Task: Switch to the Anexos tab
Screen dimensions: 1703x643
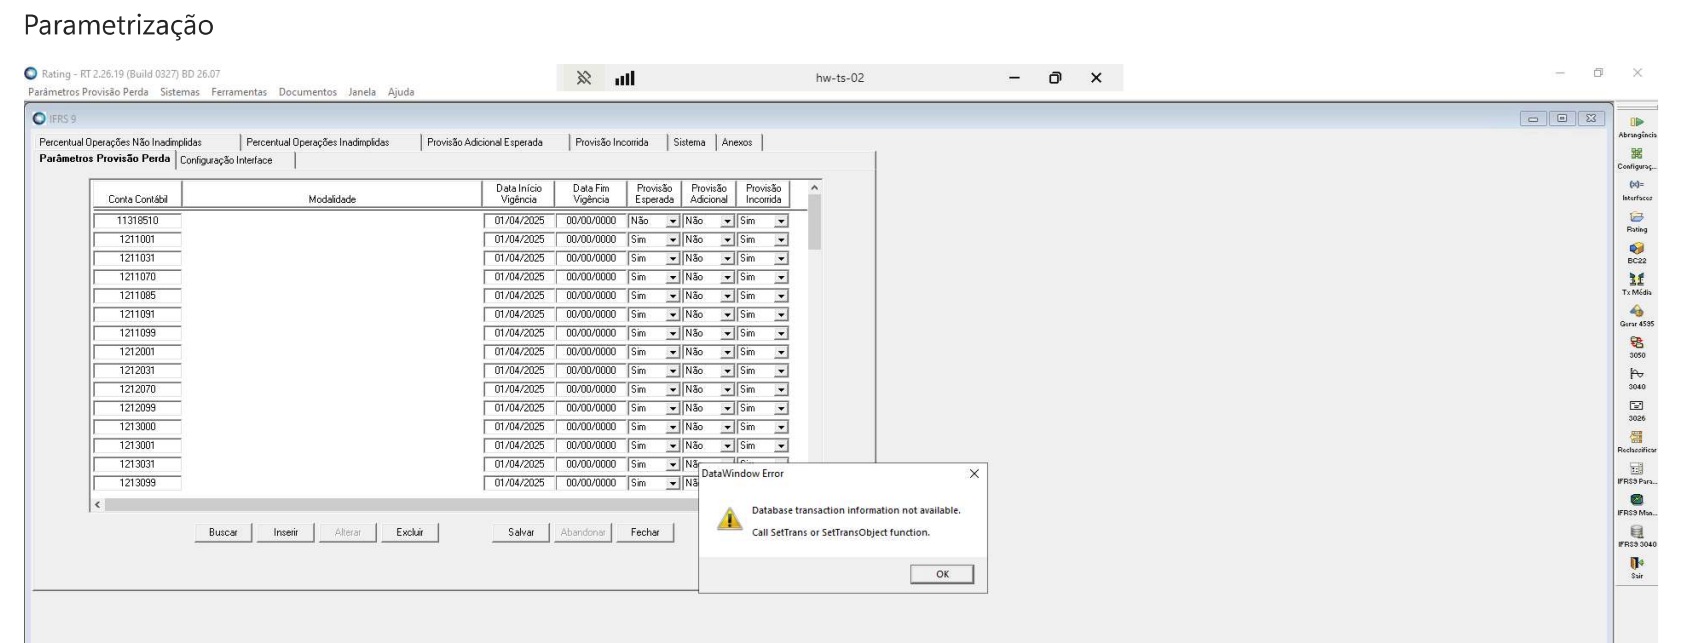Action: click(737, 142)
